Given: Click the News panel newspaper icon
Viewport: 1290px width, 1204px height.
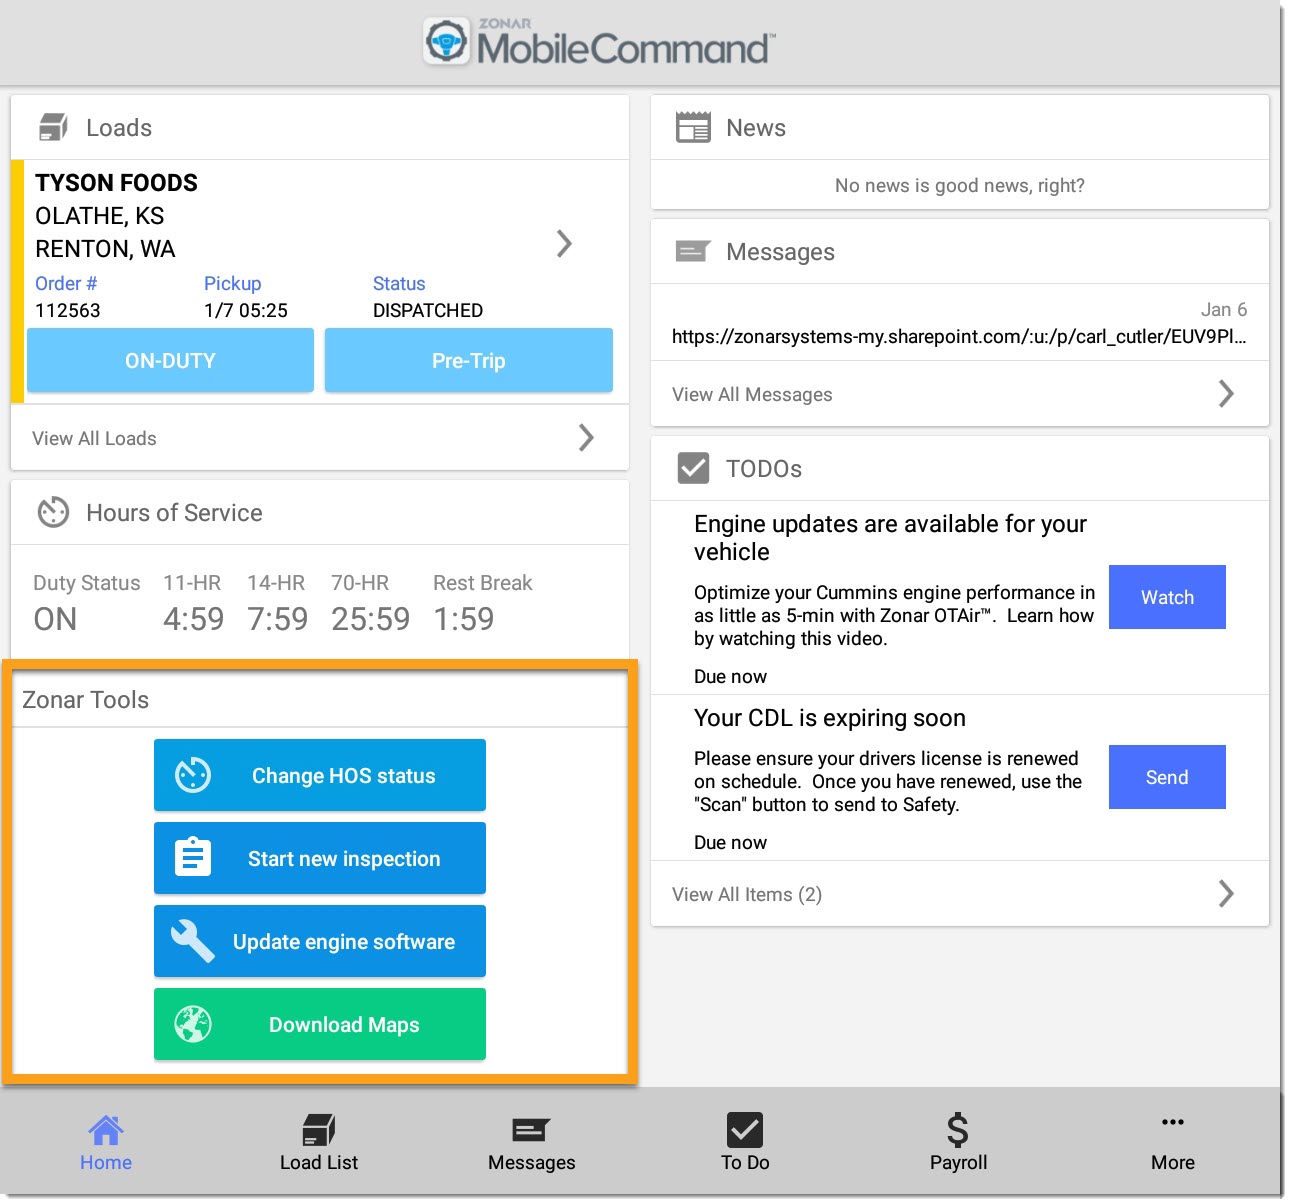Looking at the screenshot, I should [693, 127].
